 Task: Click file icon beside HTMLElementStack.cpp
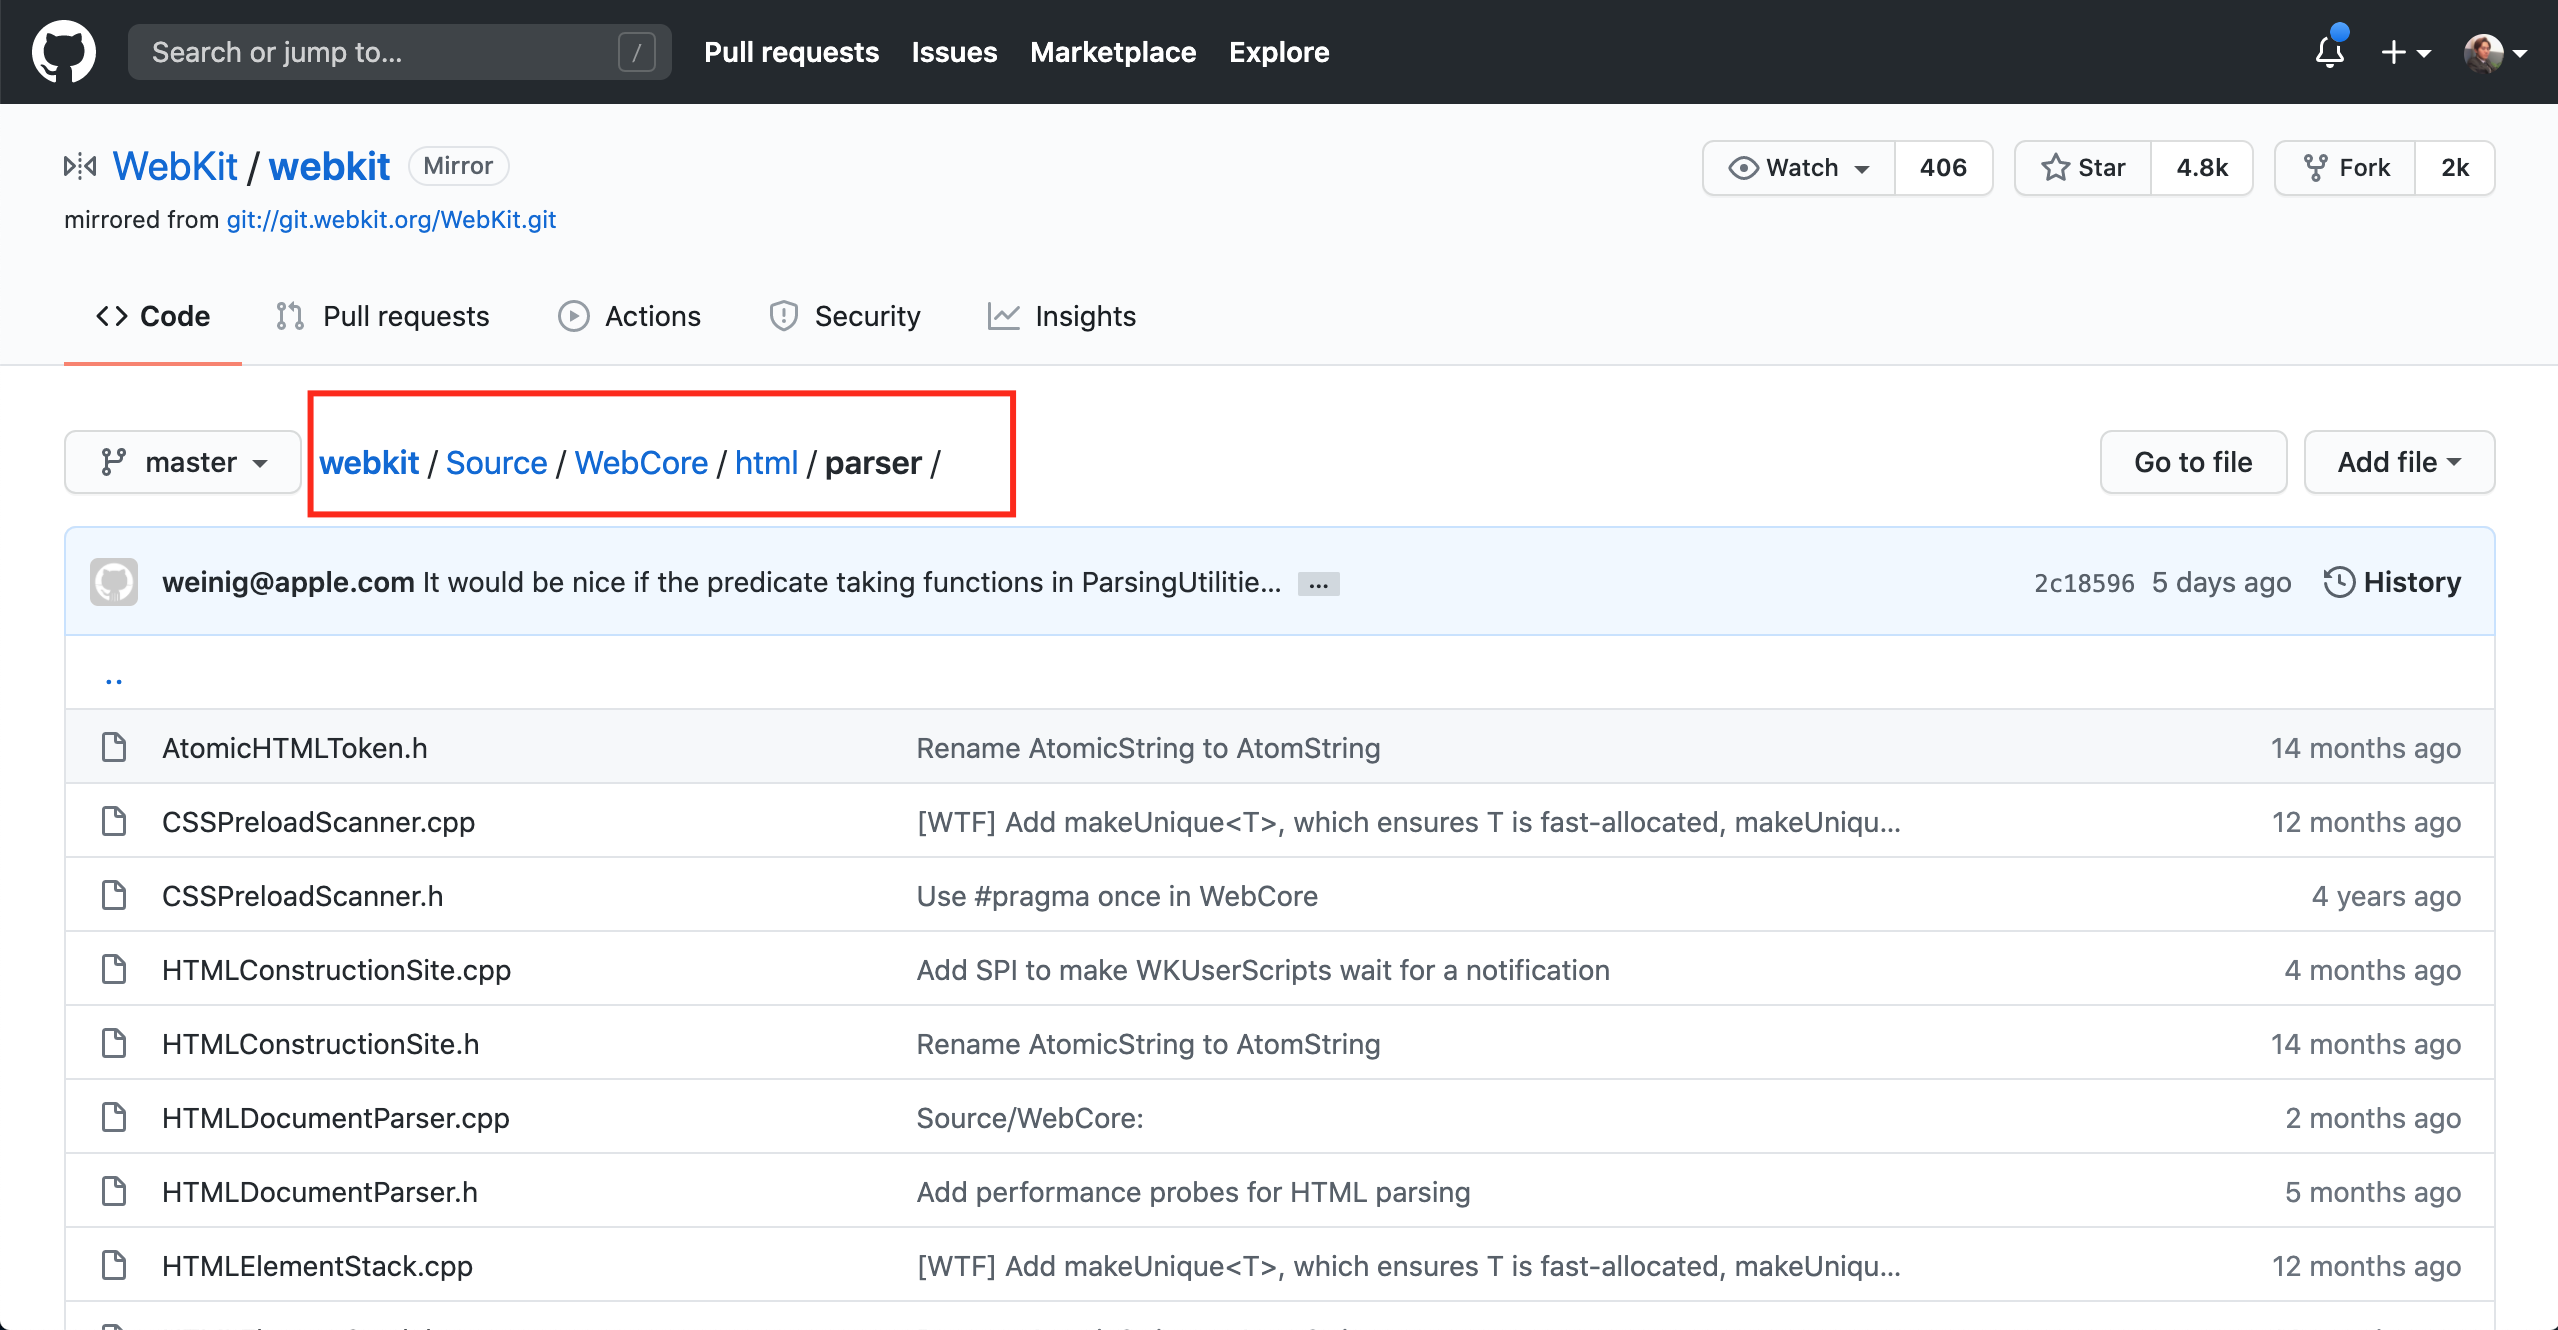click(x=114, y=1265)
